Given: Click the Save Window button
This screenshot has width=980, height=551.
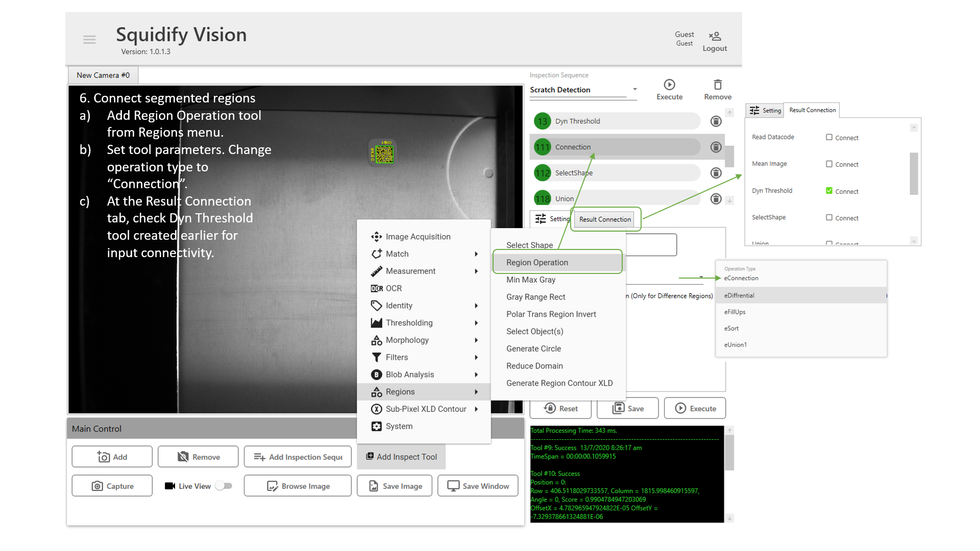Looking at the screenshot, I should (478, 486).
